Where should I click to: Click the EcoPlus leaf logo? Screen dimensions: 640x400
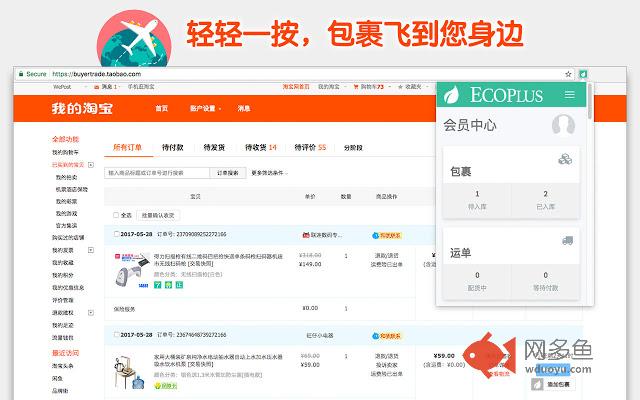(451, 95)
